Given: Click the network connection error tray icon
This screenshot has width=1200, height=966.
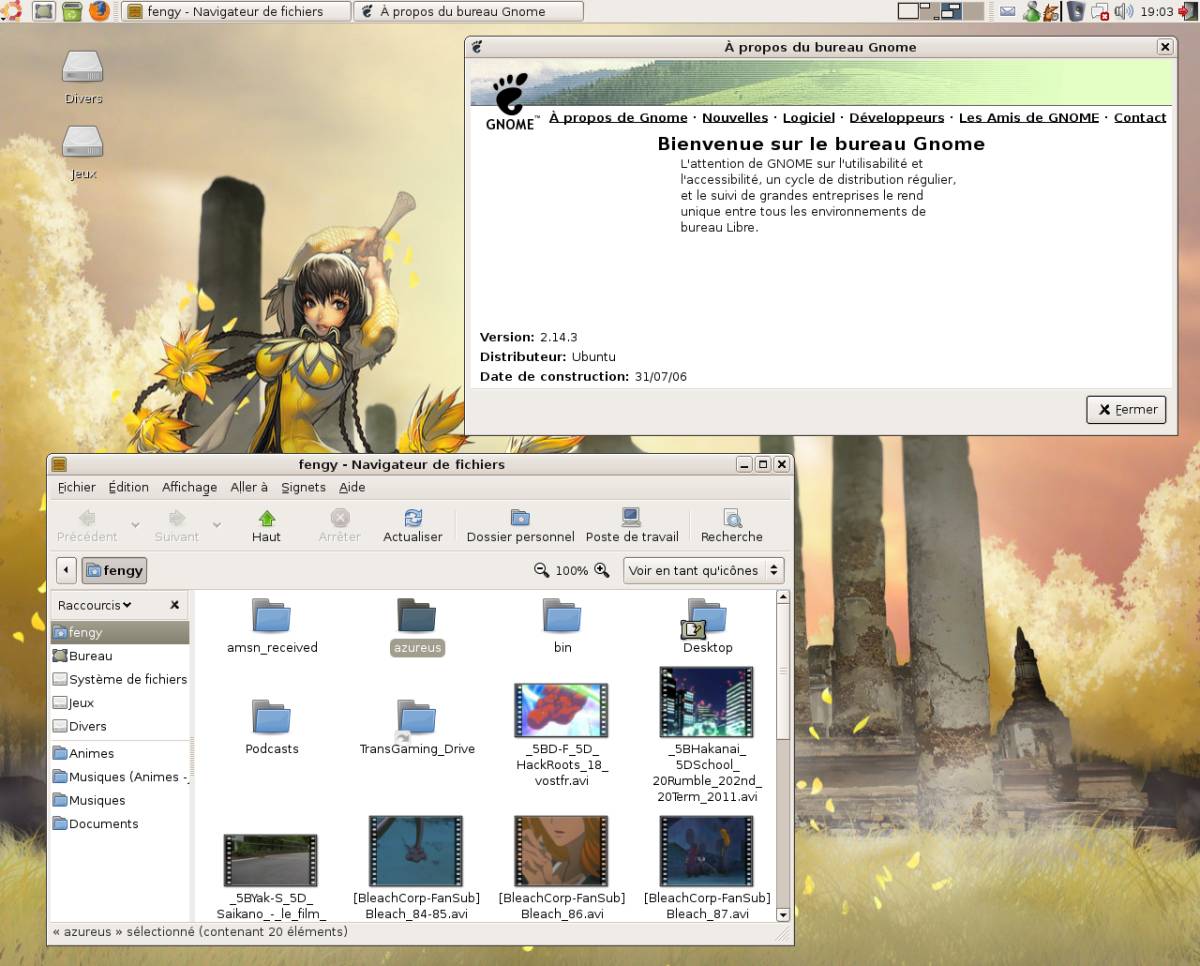Looking at the screenshot, I should [x=1101, y=12].
